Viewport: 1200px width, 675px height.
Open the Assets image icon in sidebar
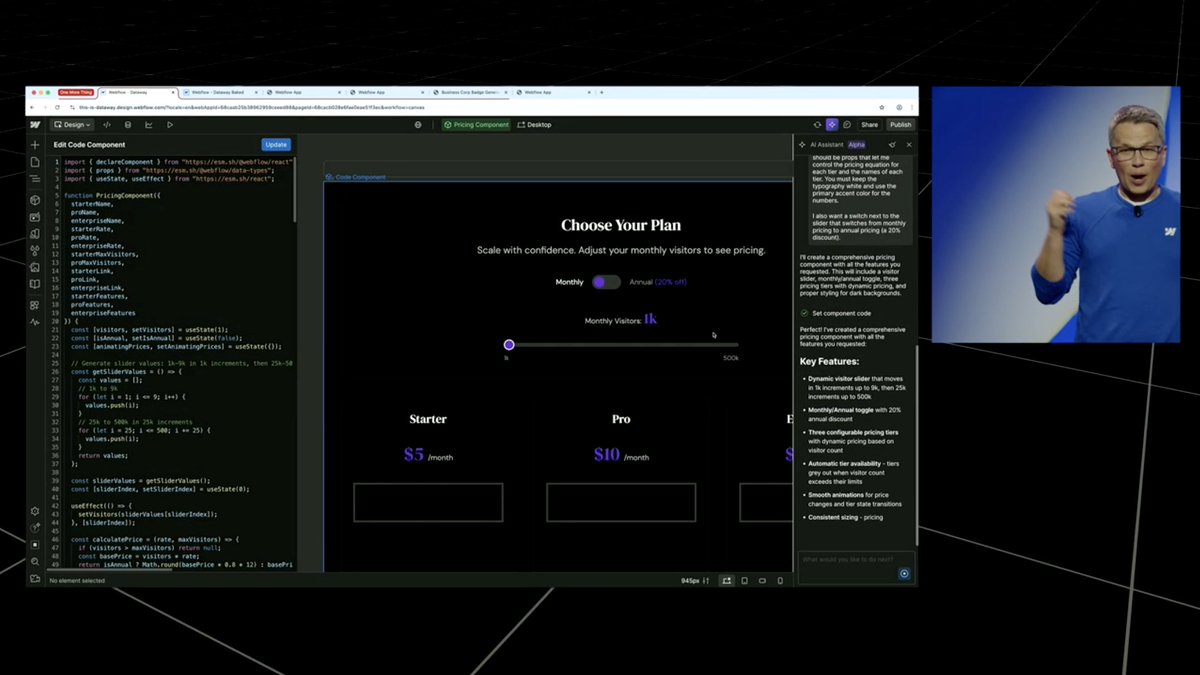pos(35,267)
